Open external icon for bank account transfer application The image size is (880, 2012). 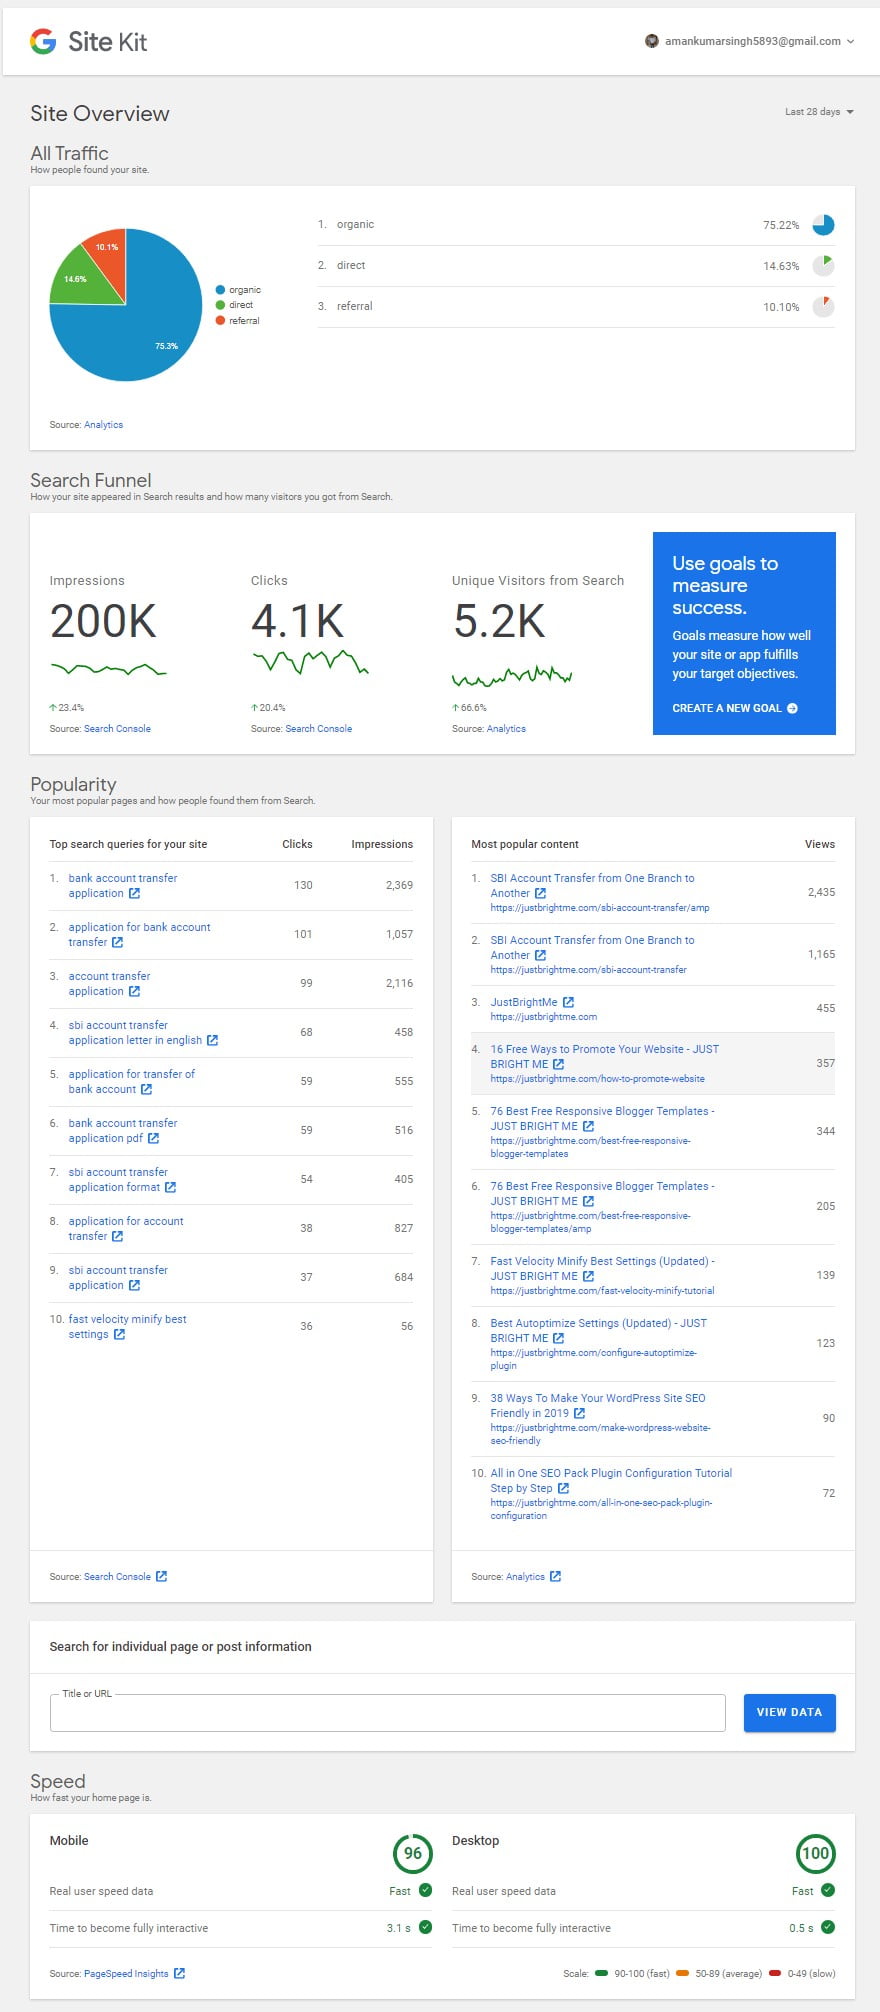pos(134,894)
